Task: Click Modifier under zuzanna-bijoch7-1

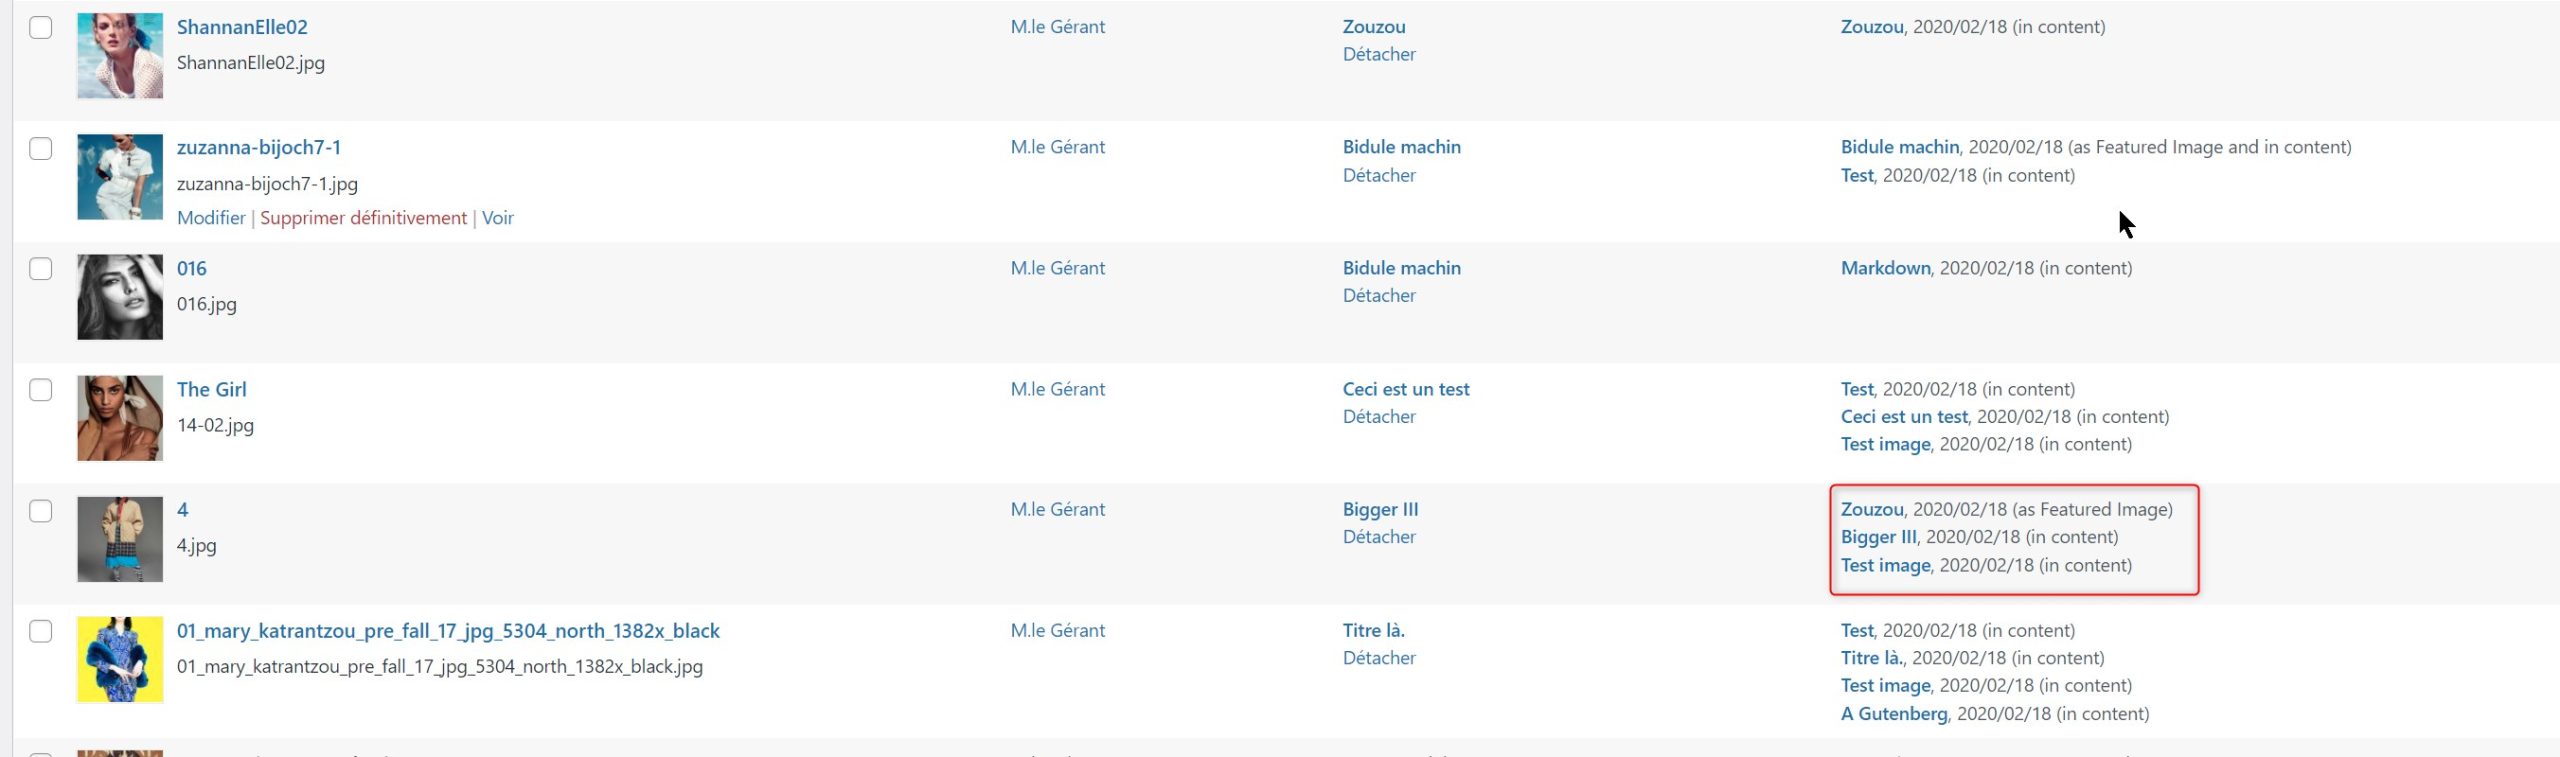Action: [x=211, y=218]
